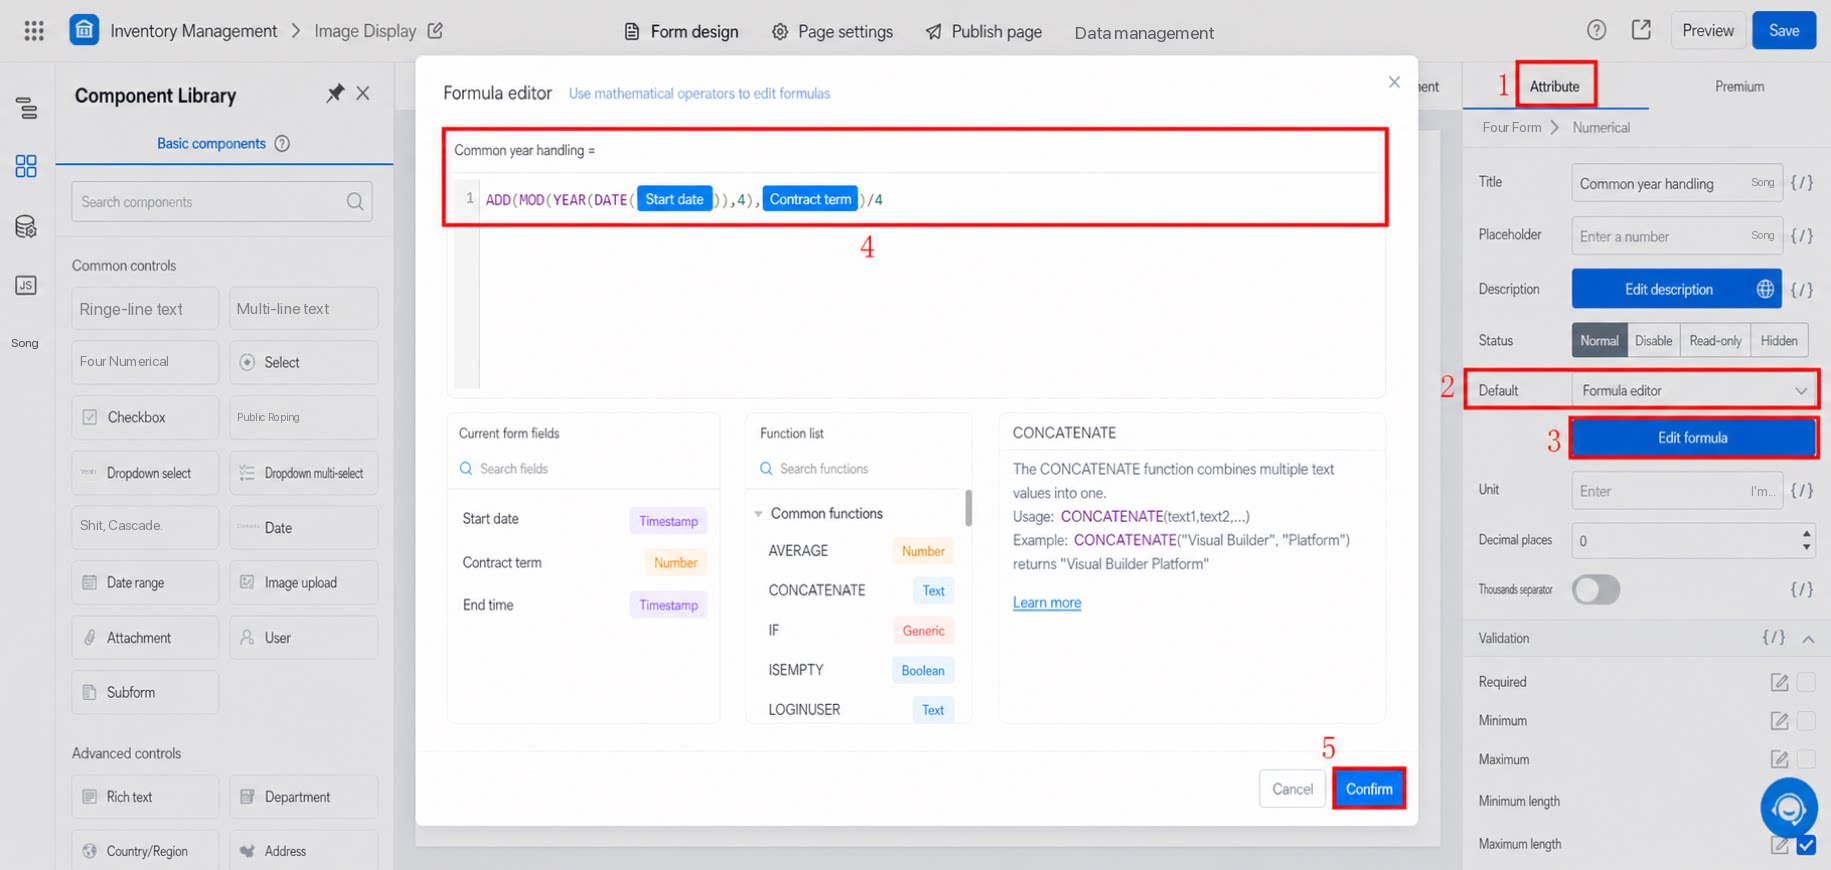This screenshot has width=1831, height=870.
Task: Click the help question mark icon in header
Action: tap(1596, 30)
